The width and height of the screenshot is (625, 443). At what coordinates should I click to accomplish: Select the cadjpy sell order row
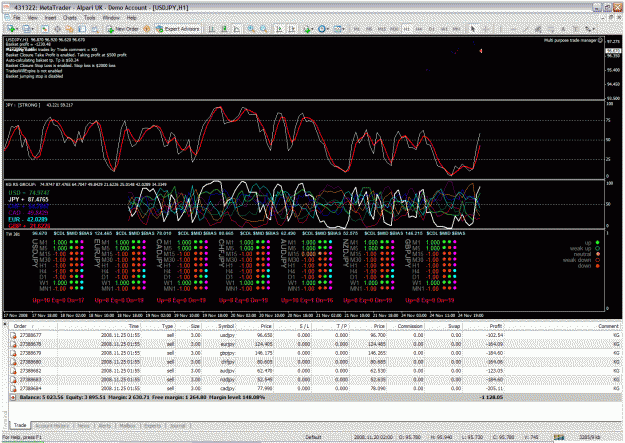point(315,388)
